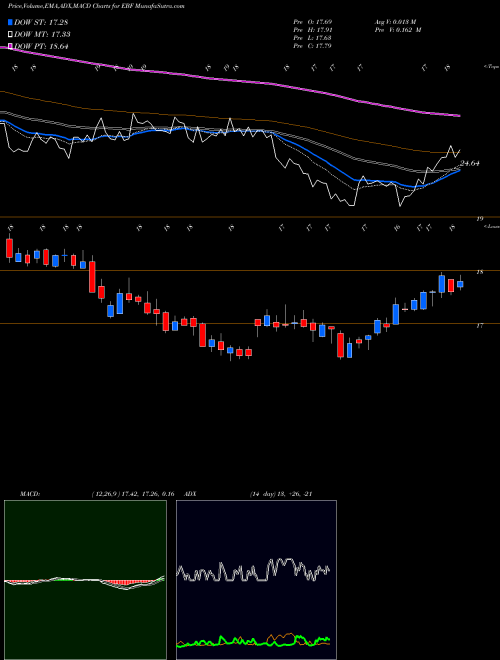Click the 'MACD:' panel heading

(29, 494)
